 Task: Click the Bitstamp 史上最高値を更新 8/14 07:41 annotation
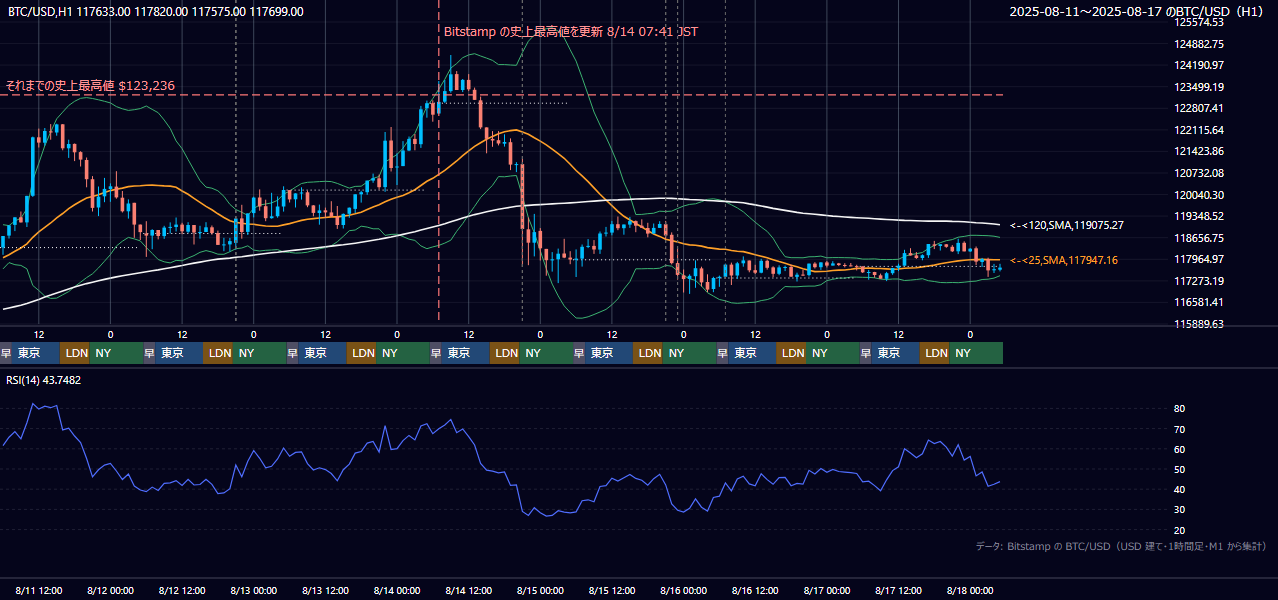(570, 31)
